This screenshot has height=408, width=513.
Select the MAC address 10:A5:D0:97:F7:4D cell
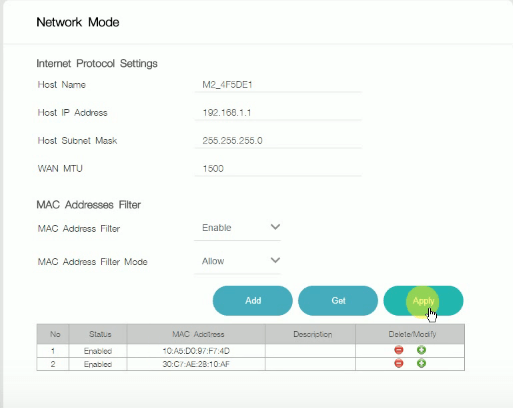tap(196, 351)
